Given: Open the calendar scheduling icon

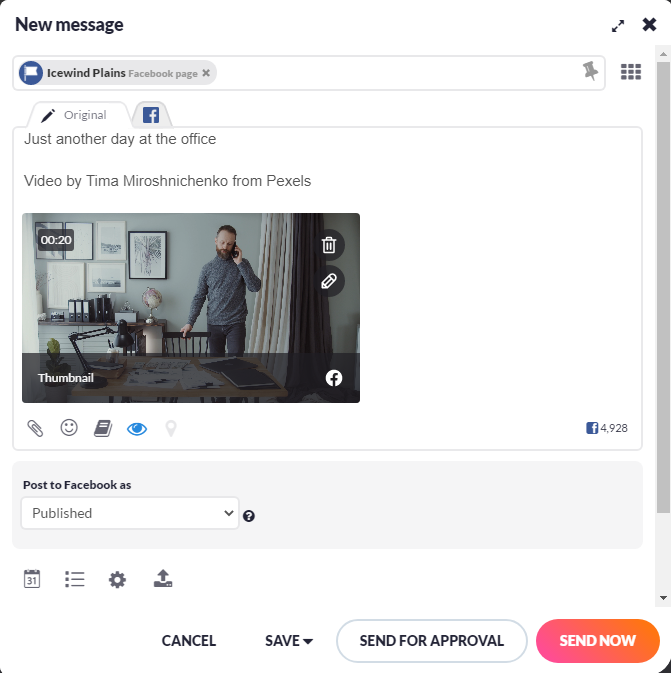Looking at the screenshot, I should 32,579.
